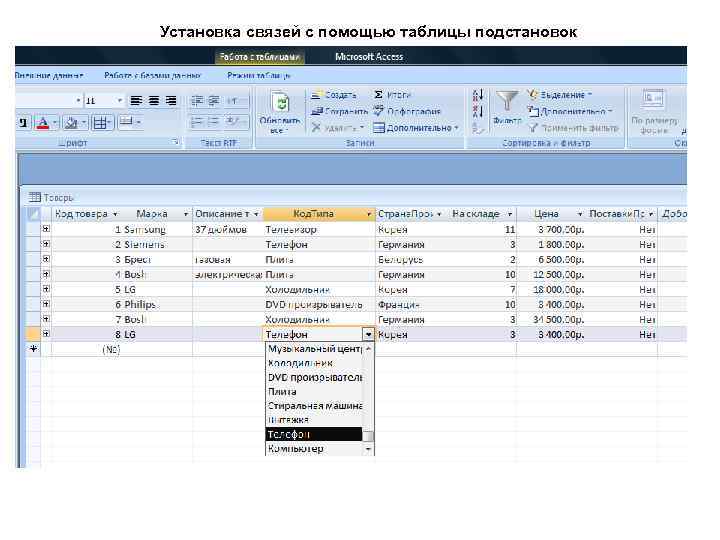Screen dimensions: 720x540
Task: Click the Обновить все refresh icon
Action: coord(281,102)
